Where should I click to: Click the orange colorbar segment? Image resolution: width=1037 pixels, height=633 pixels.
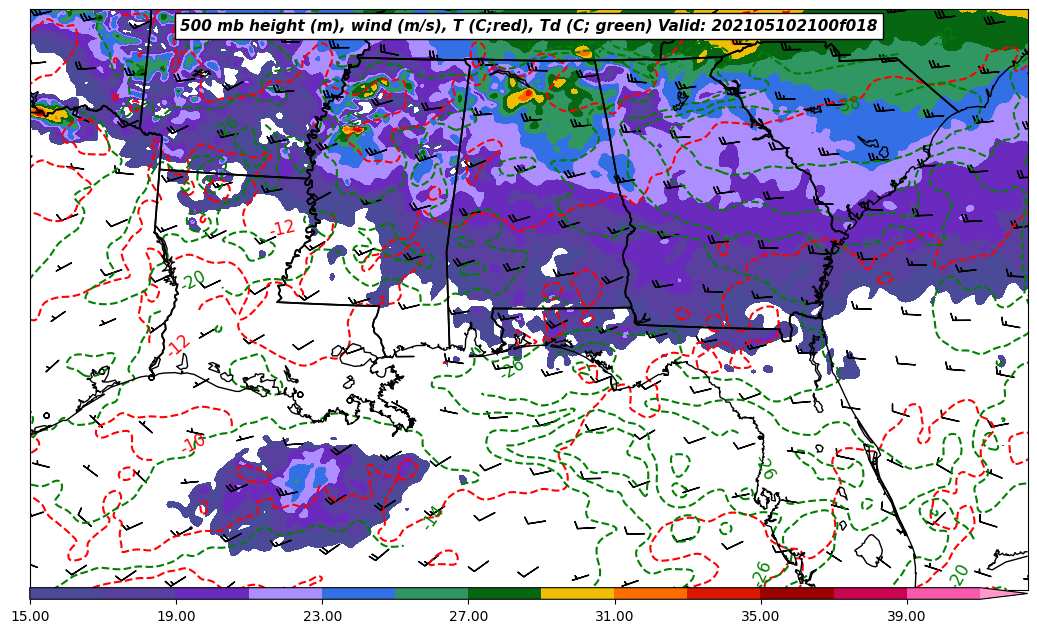[650, 593]
